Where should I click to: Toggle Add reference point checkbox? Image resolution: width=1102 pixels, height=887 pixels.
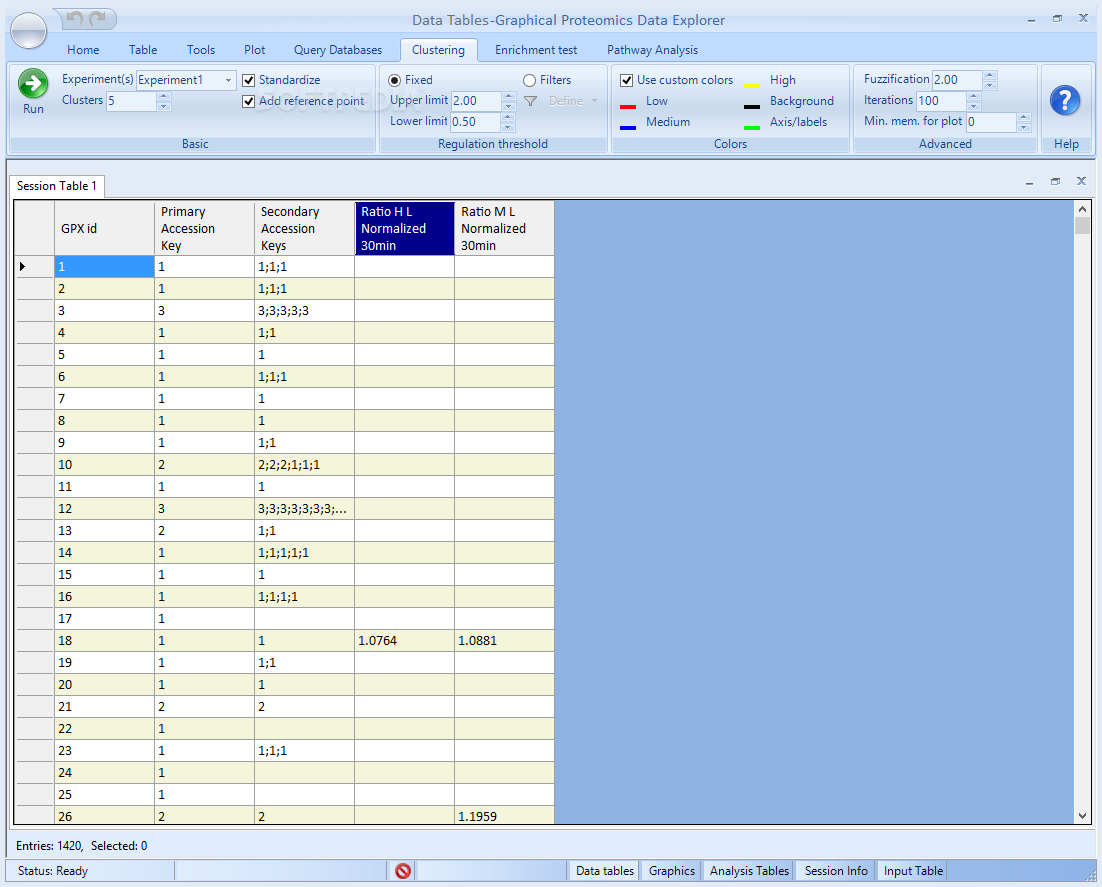248,101
